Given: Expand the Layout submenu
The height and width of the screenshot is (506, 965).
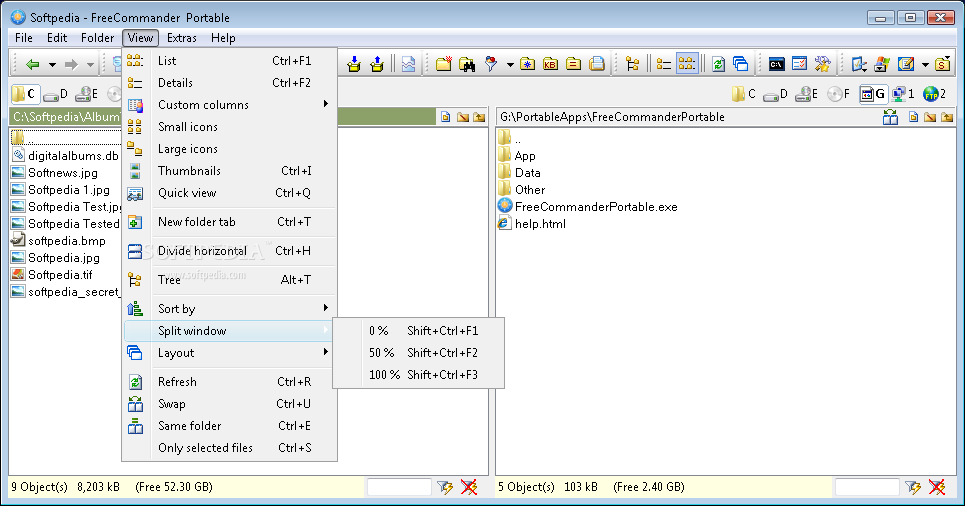Looking at the screenshot, I should (x=230, y=353).
